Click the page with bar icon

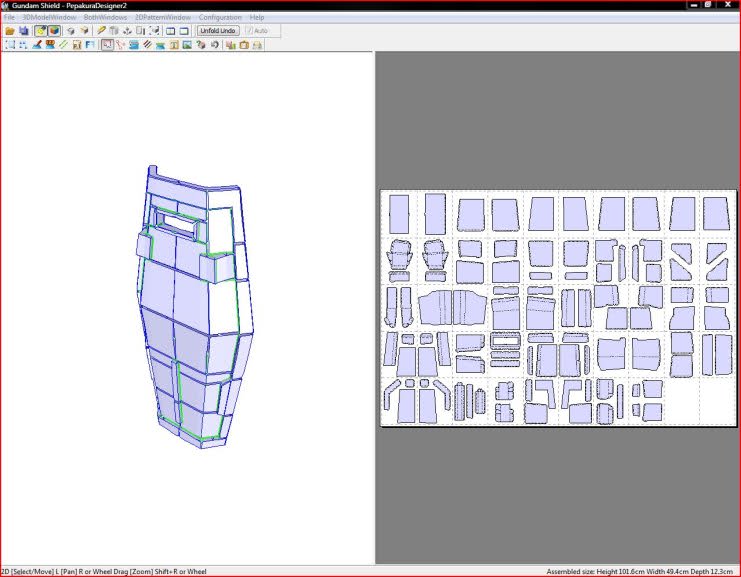(x=140, y=31)
